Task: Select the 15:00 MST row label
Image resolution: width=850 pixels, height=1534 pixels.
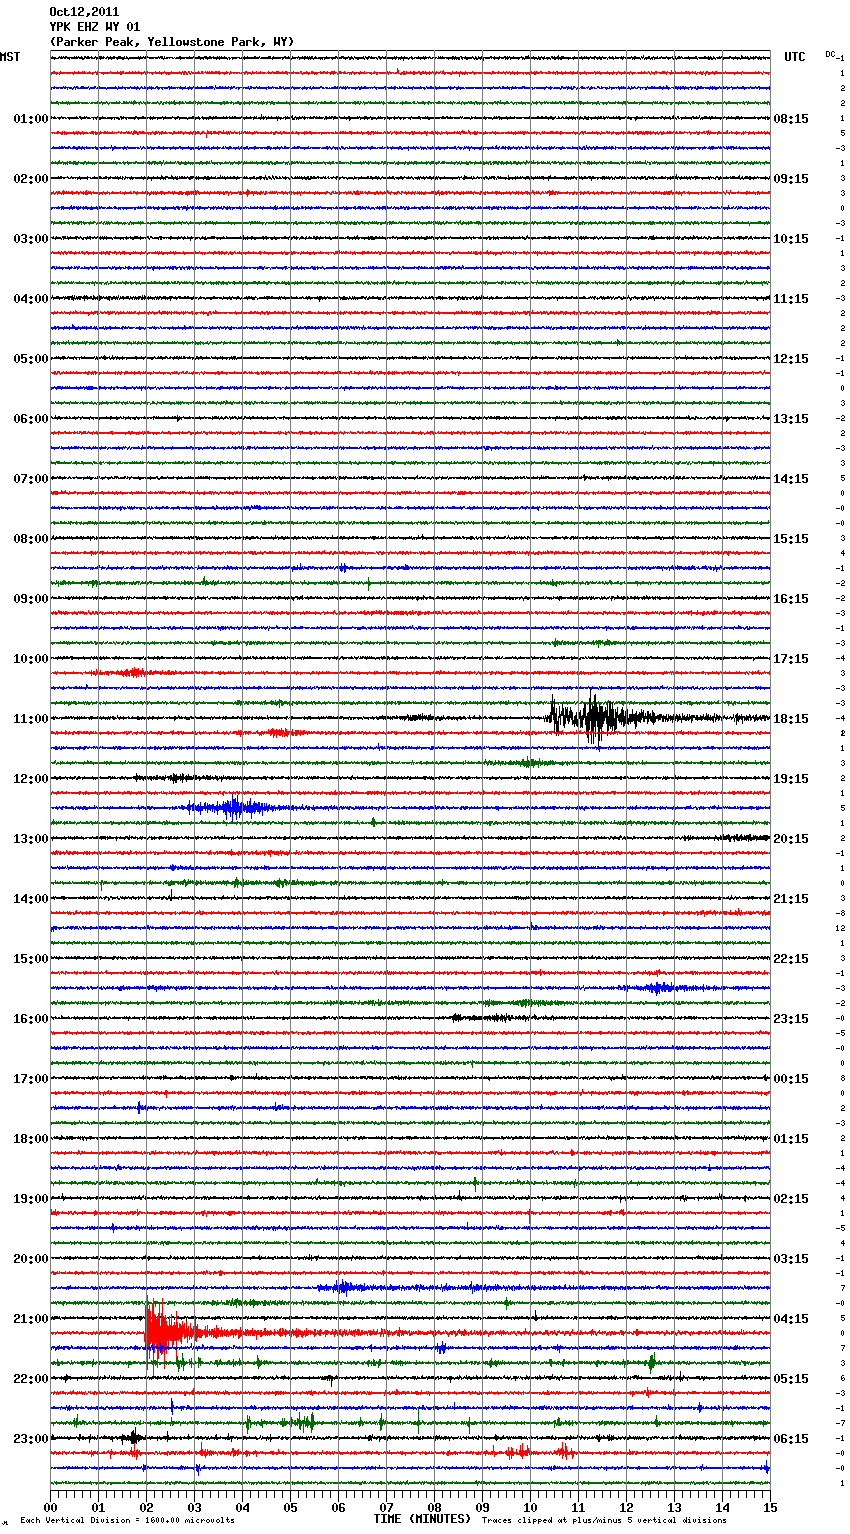Action: [30, 959]
